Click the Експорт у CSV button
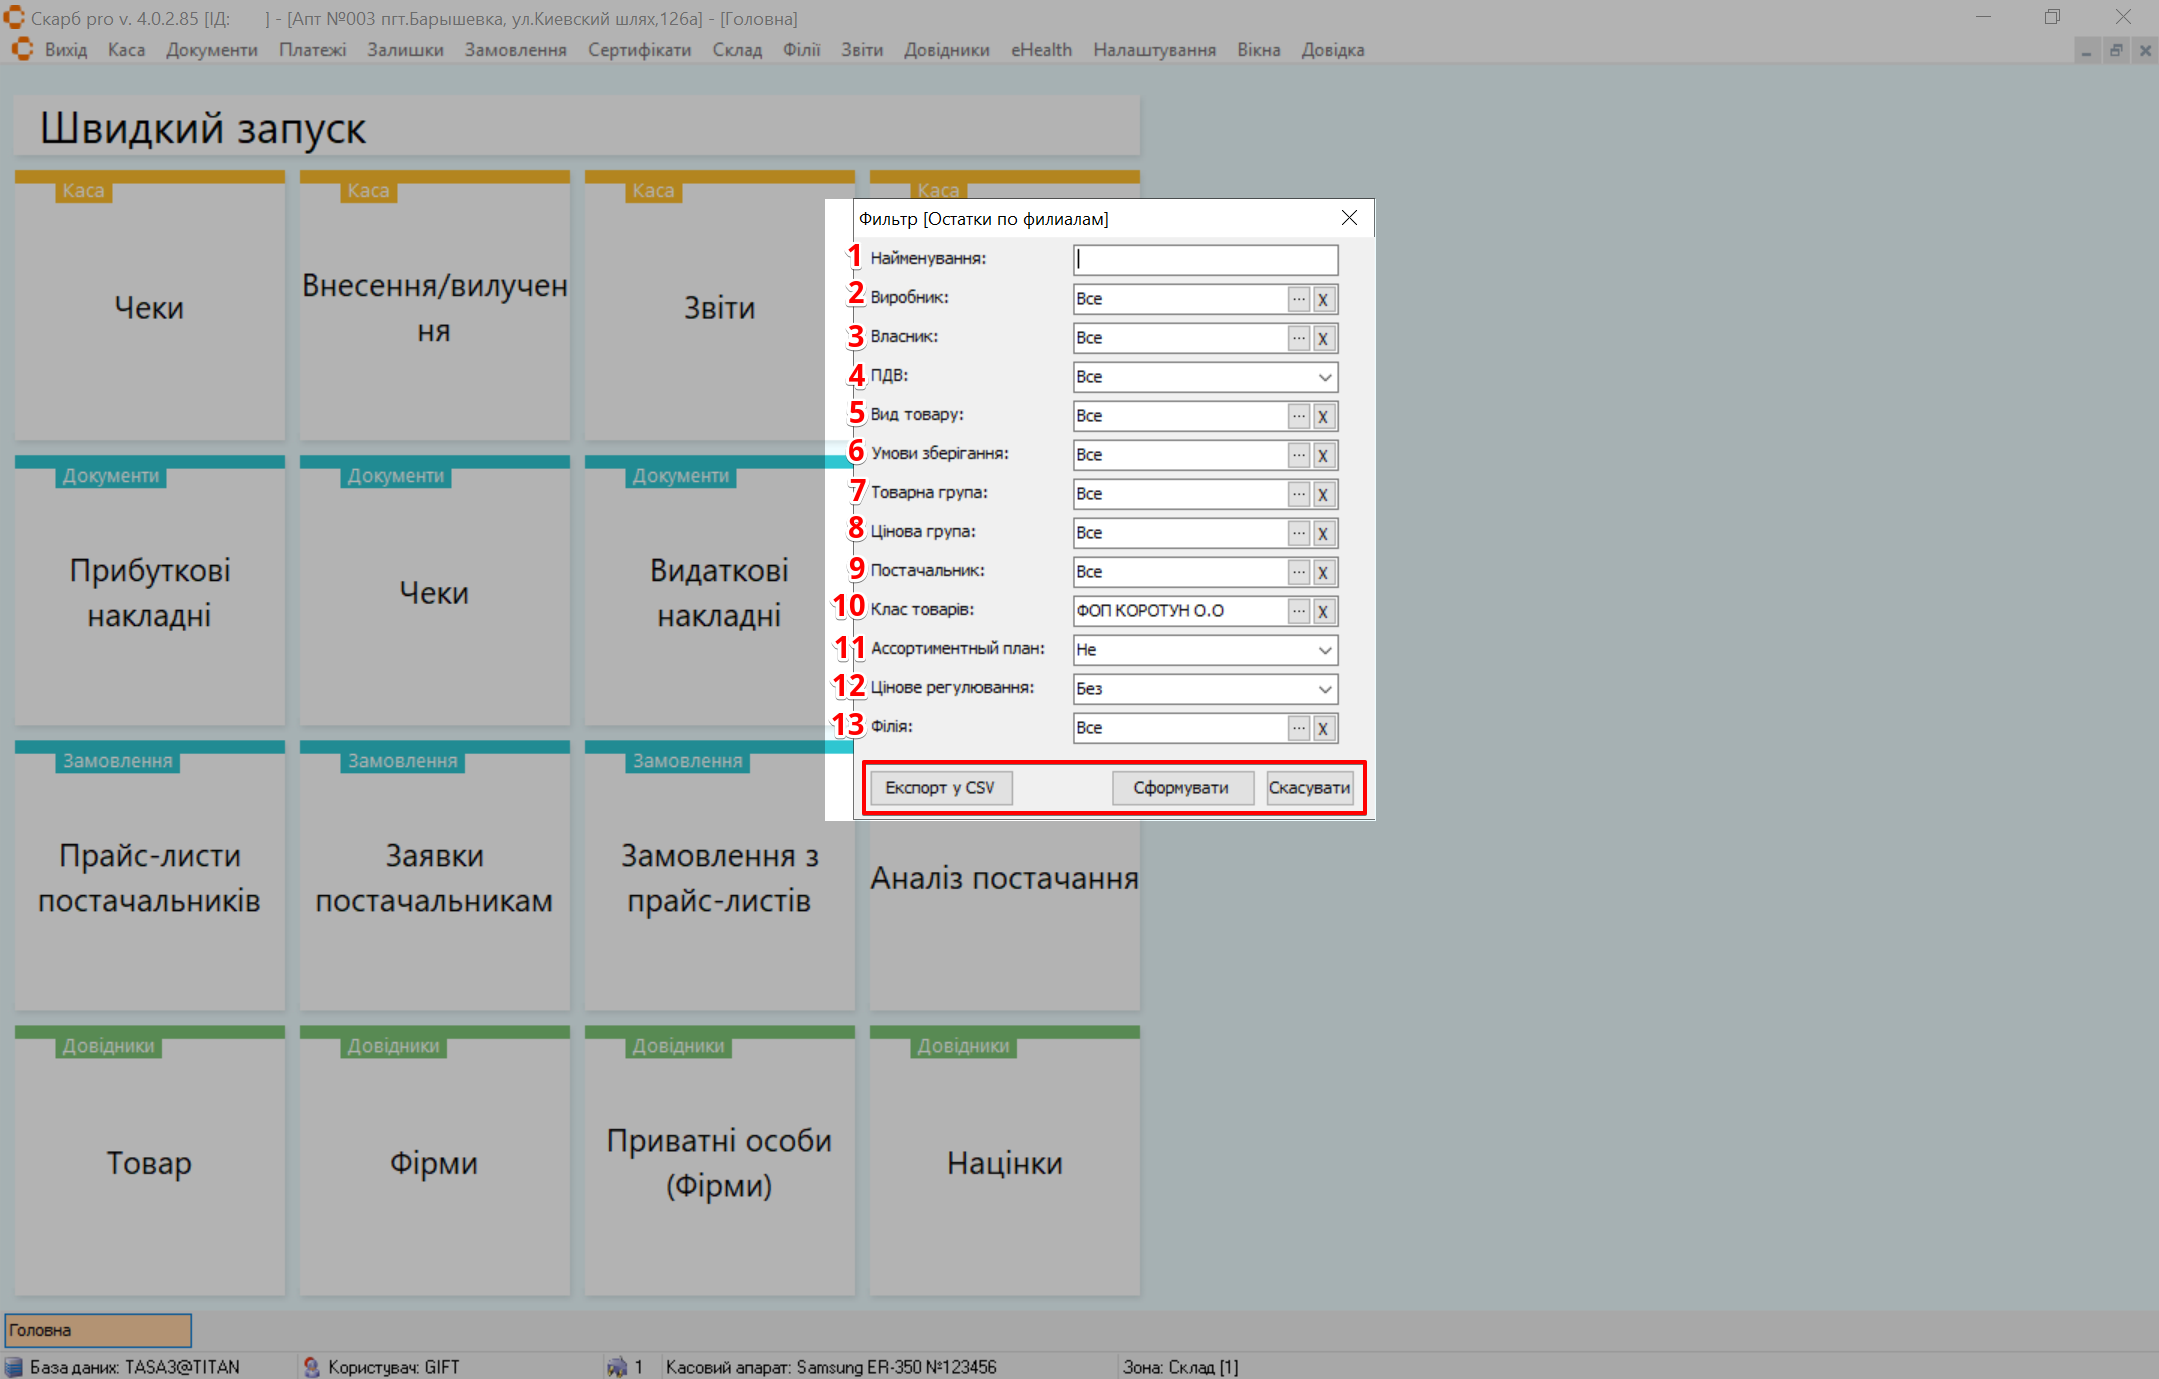Screen dimensions: 2159x1379 pyautogui.click(x=939, y=788)
